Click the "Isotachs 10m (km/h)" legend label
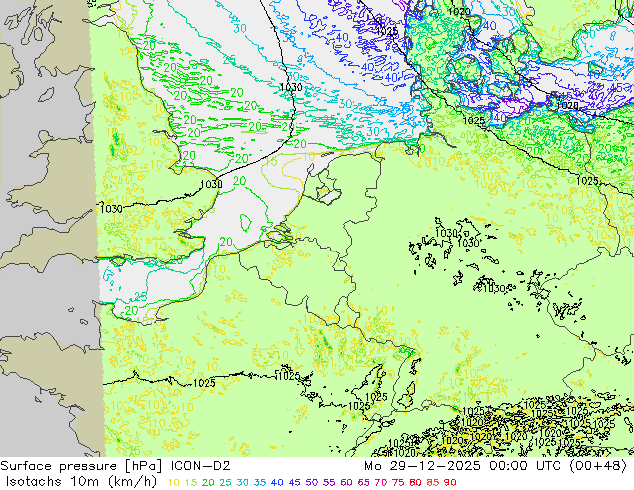The image size is (634, 490). pos(81,482)
